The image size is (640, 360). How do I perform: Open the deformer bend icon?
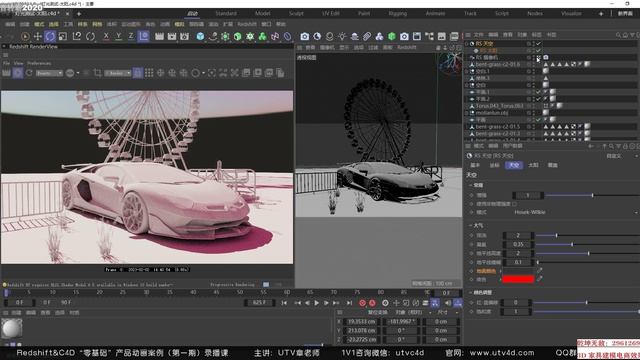(x=275, y=36)
